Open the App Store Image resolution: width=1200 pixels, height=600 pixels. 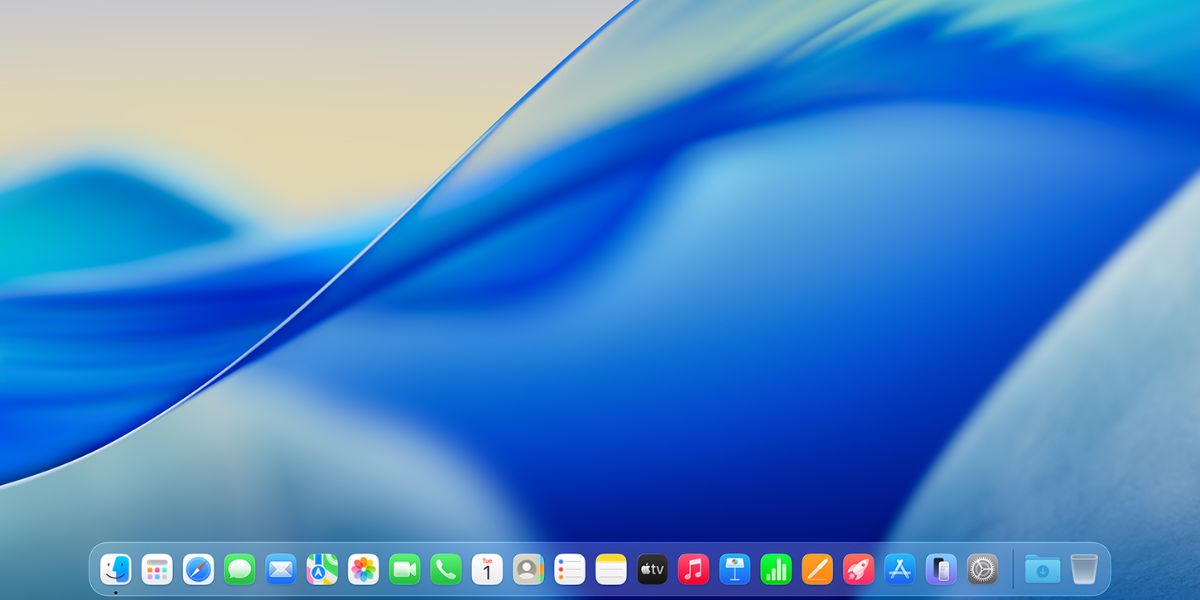click(x=900, y=569)
